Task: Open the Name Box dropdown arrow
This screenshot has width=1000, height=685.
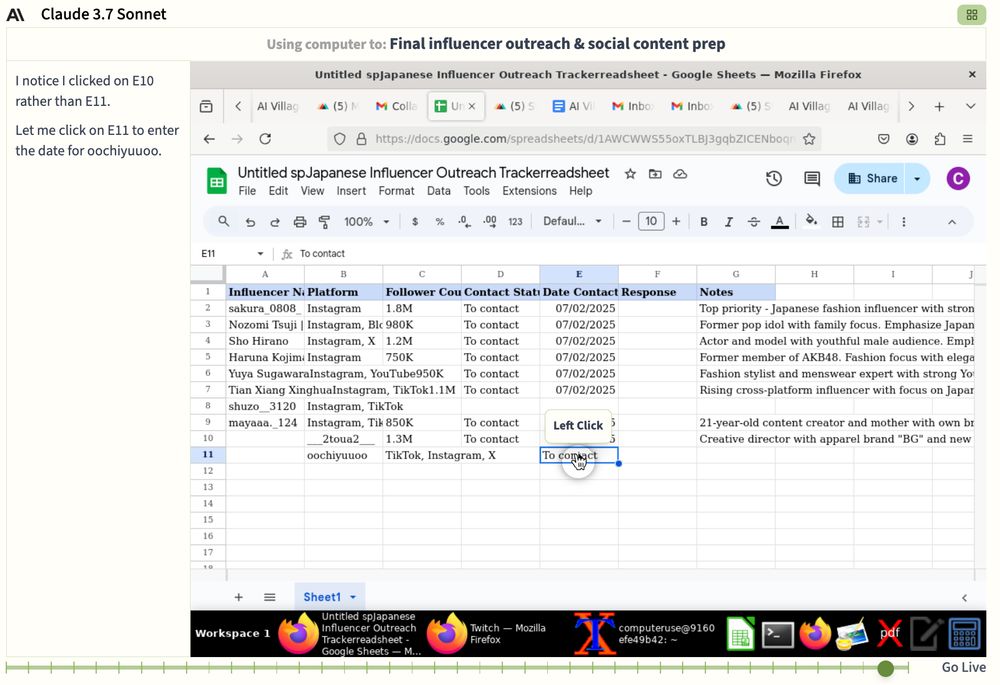Action: (260, 254)
